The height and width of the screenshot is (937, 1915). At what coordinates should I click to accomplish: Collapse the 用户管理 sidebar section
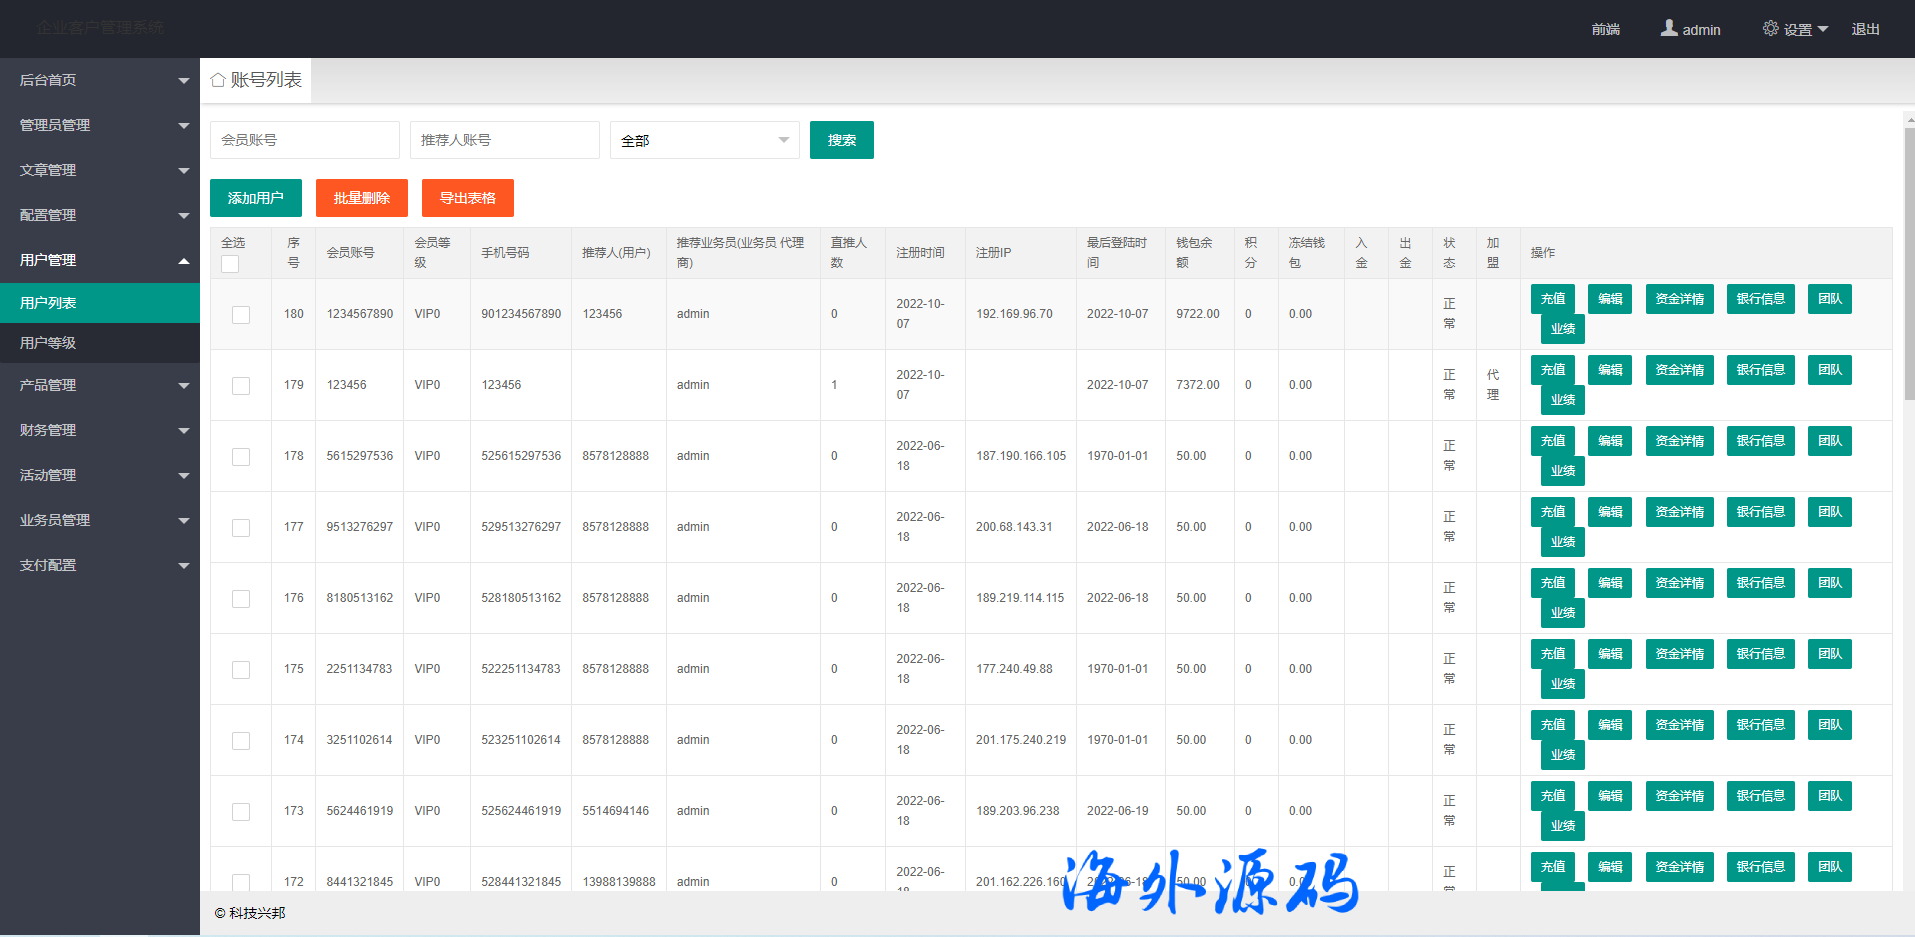pyautogui.click(x=100, y=260)
